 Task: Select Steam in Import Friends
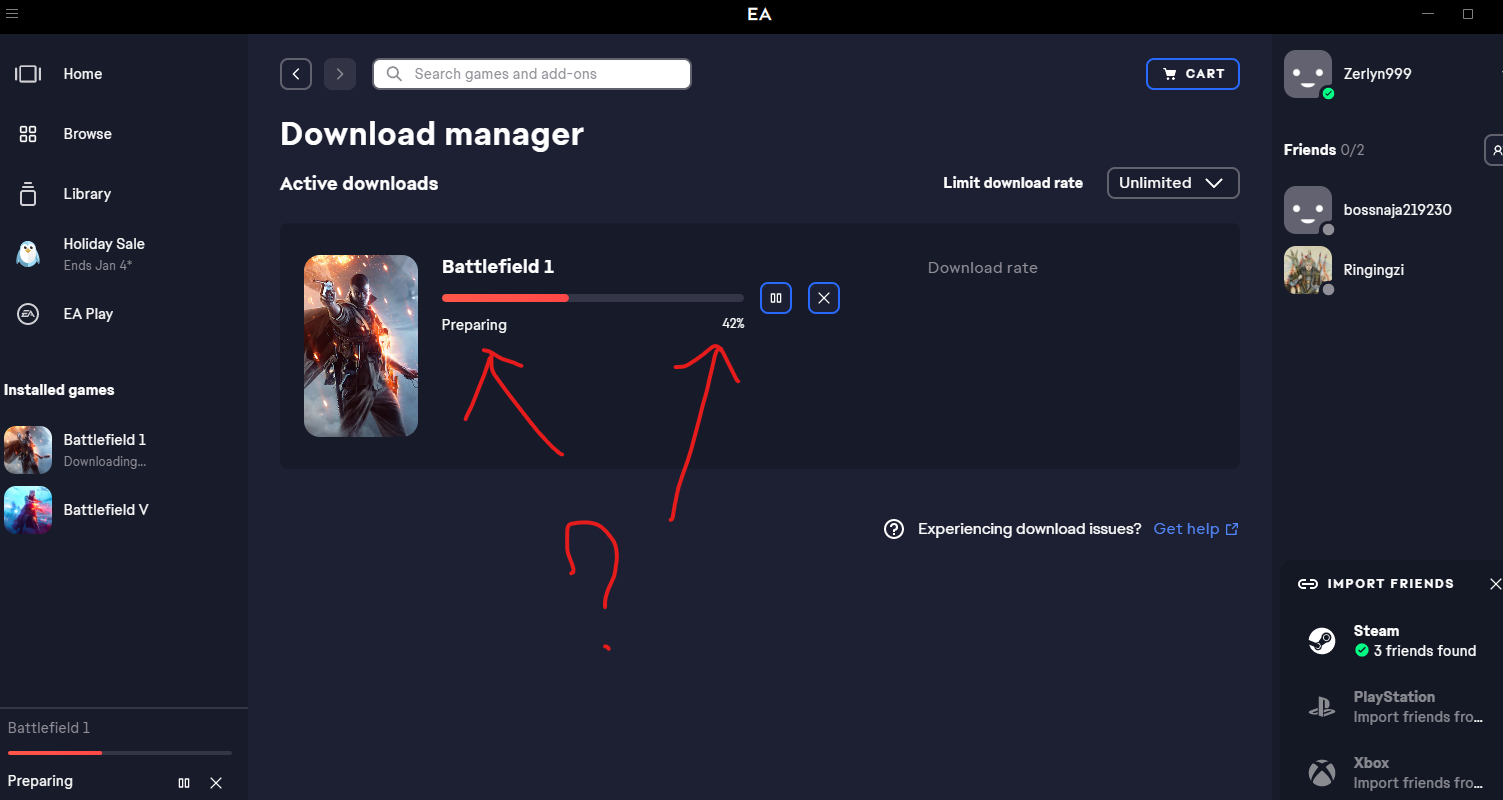(1393, 641)
